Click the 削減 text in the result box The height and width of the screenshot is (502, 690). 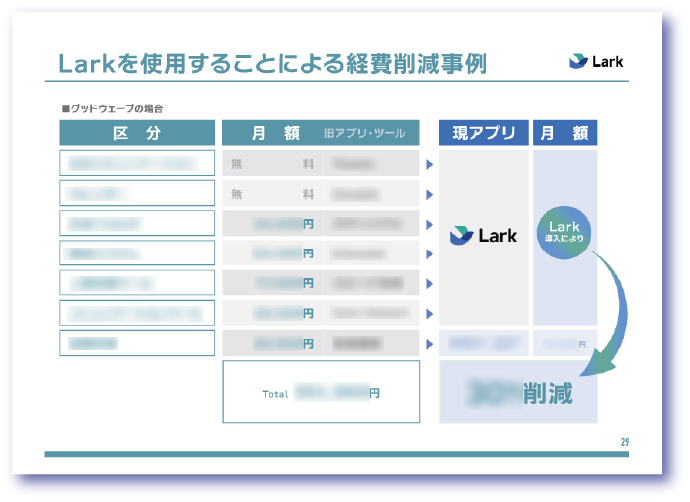pos(548,393)
